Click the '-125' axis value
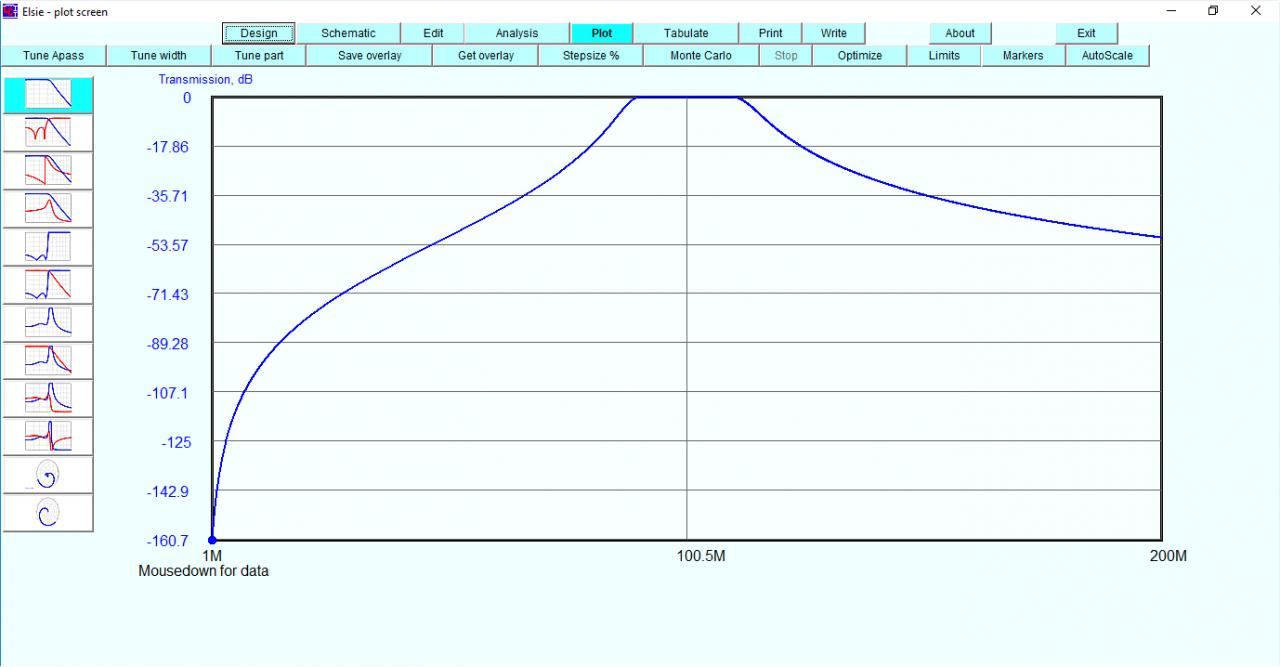This screenshot has height=667, width=1280. (176, 442)
